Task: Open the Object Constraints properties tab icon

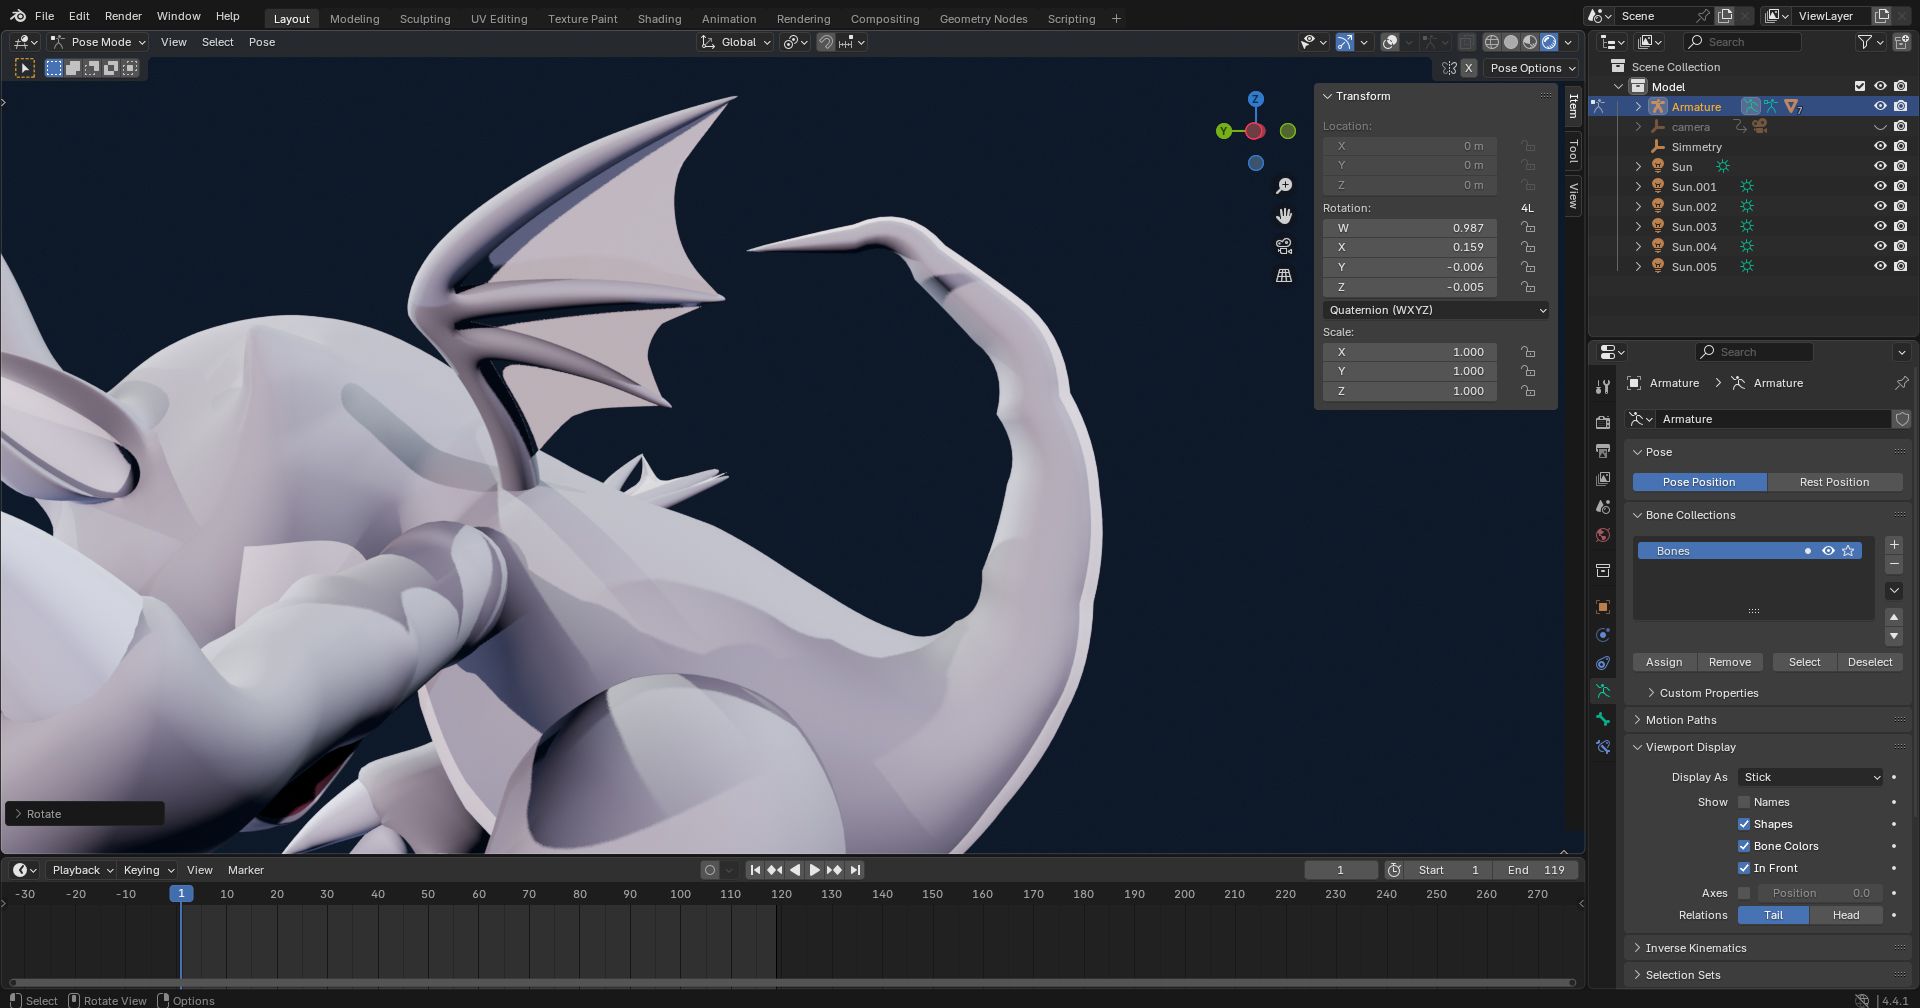Action: click(x=1603, y=663)
